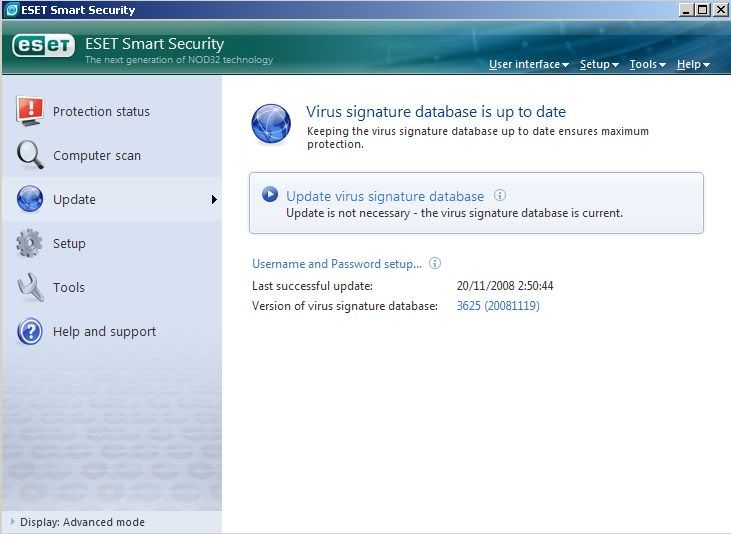Click 'The next generation of NOD32 technology' tagline
This screenshot has width=731, height=534.
pyautogui.click(x=179, y=60)
